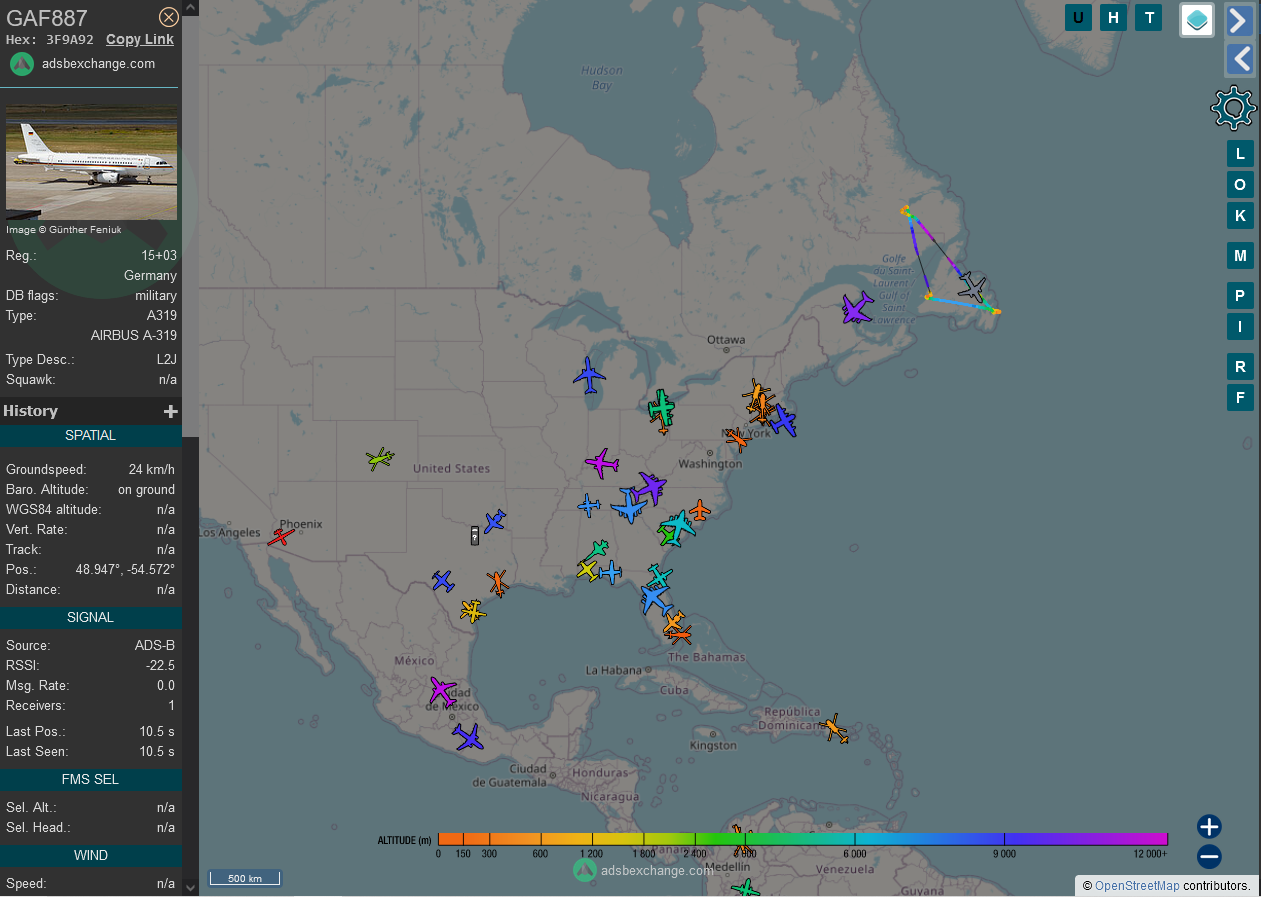Screen dimensions: 1261x897
Task: Select the yellow aircraft in south Texas
Action: point(472,610)
